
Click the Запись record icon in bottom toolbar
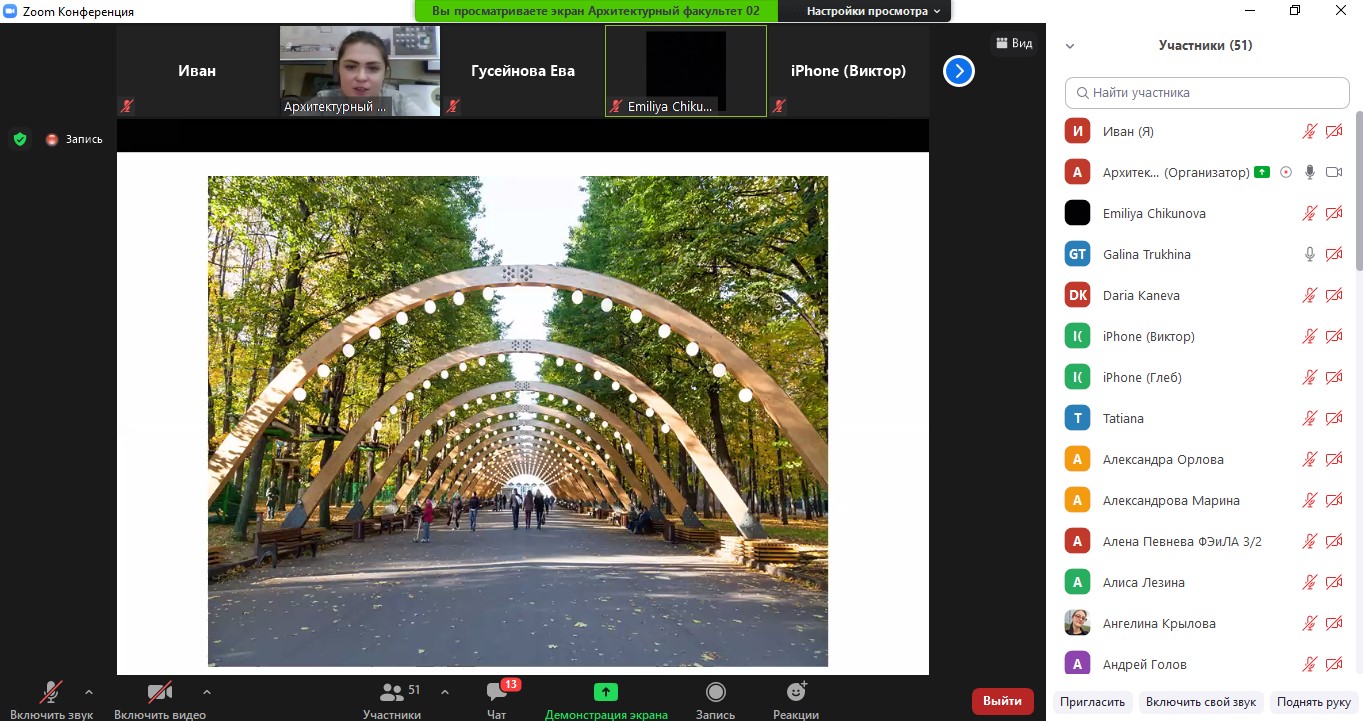tap(716, 692)
